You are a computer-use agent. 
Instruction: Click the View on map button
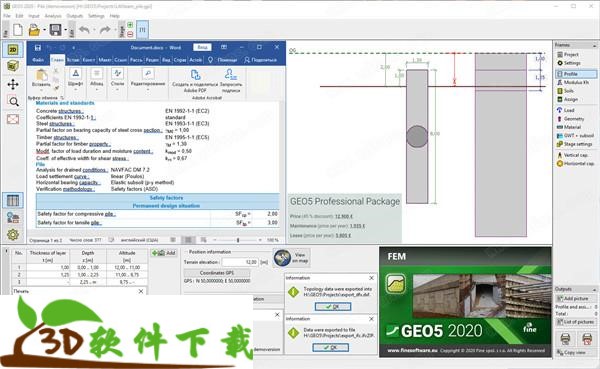tap(292, 258)
